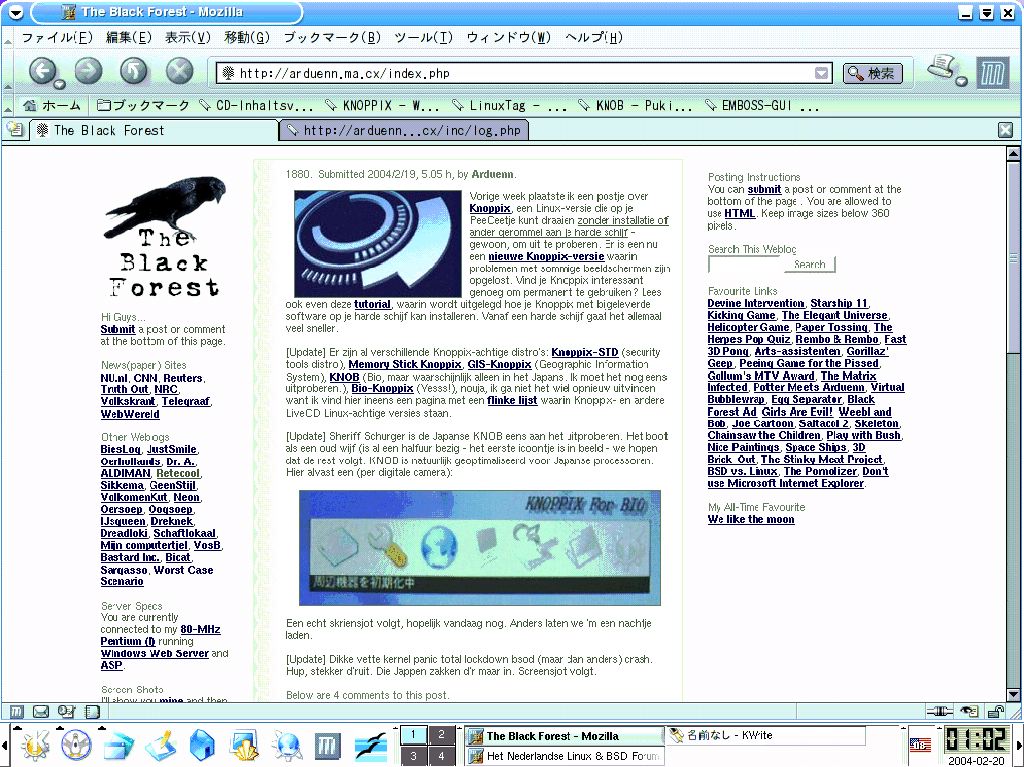
Task: Hide the KDE panel with the right arrow
Action: 1019,745
